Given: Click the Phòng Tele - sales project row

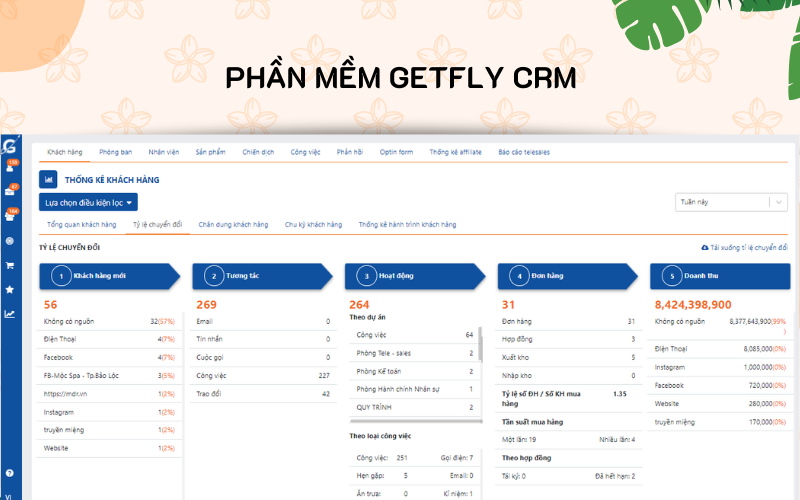Looking at the screenshot, I should point(414,353).
